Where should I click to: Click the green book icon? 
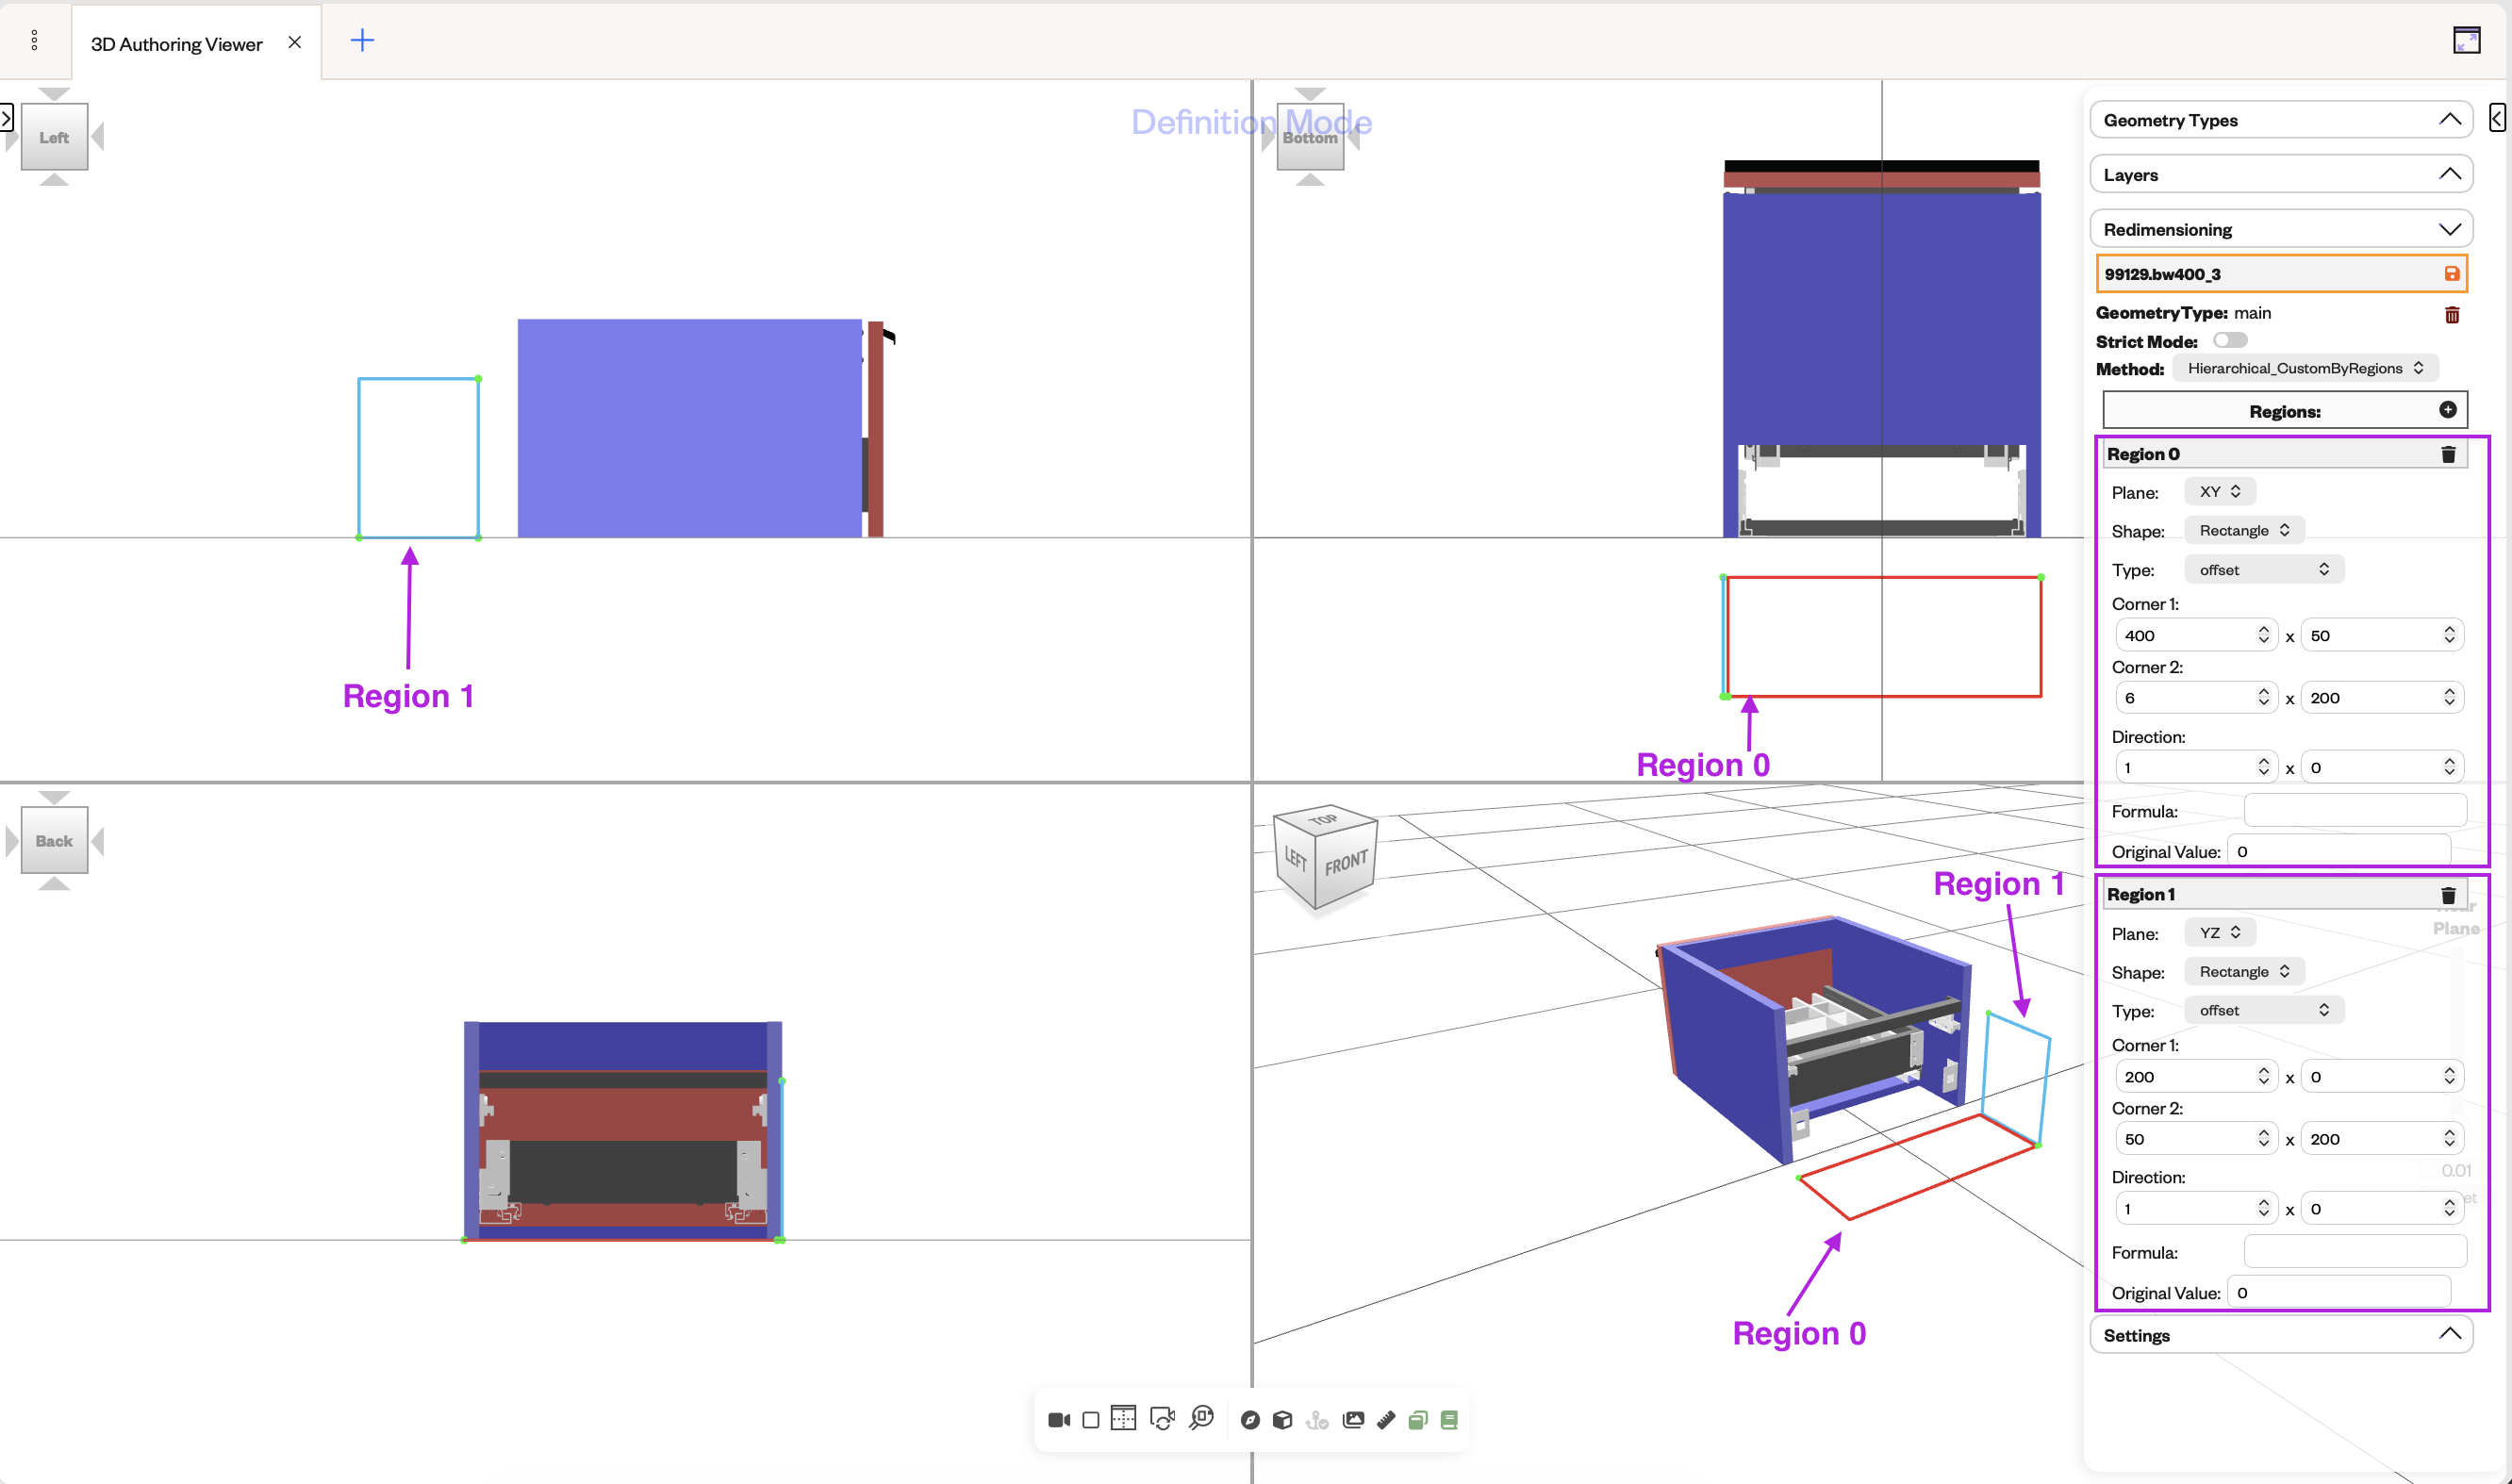click(x=1449, y=1420)
